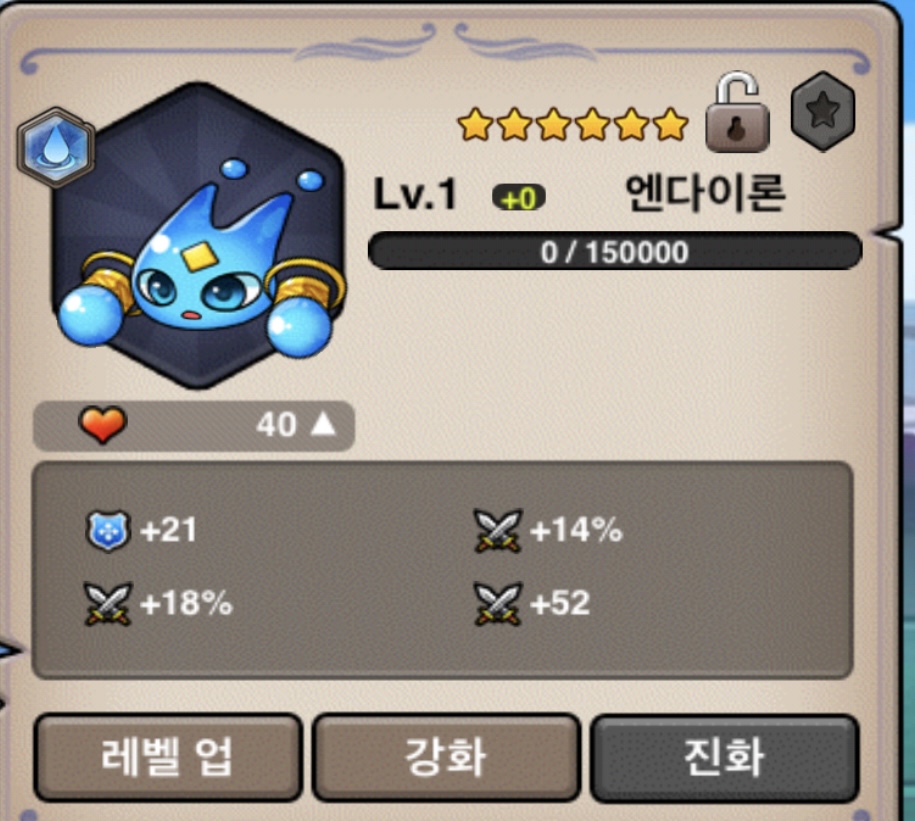Click the gray stat bonuses panel
This screenshot has height=821, width=915.
pyautogui.click(x=443, y=570)
